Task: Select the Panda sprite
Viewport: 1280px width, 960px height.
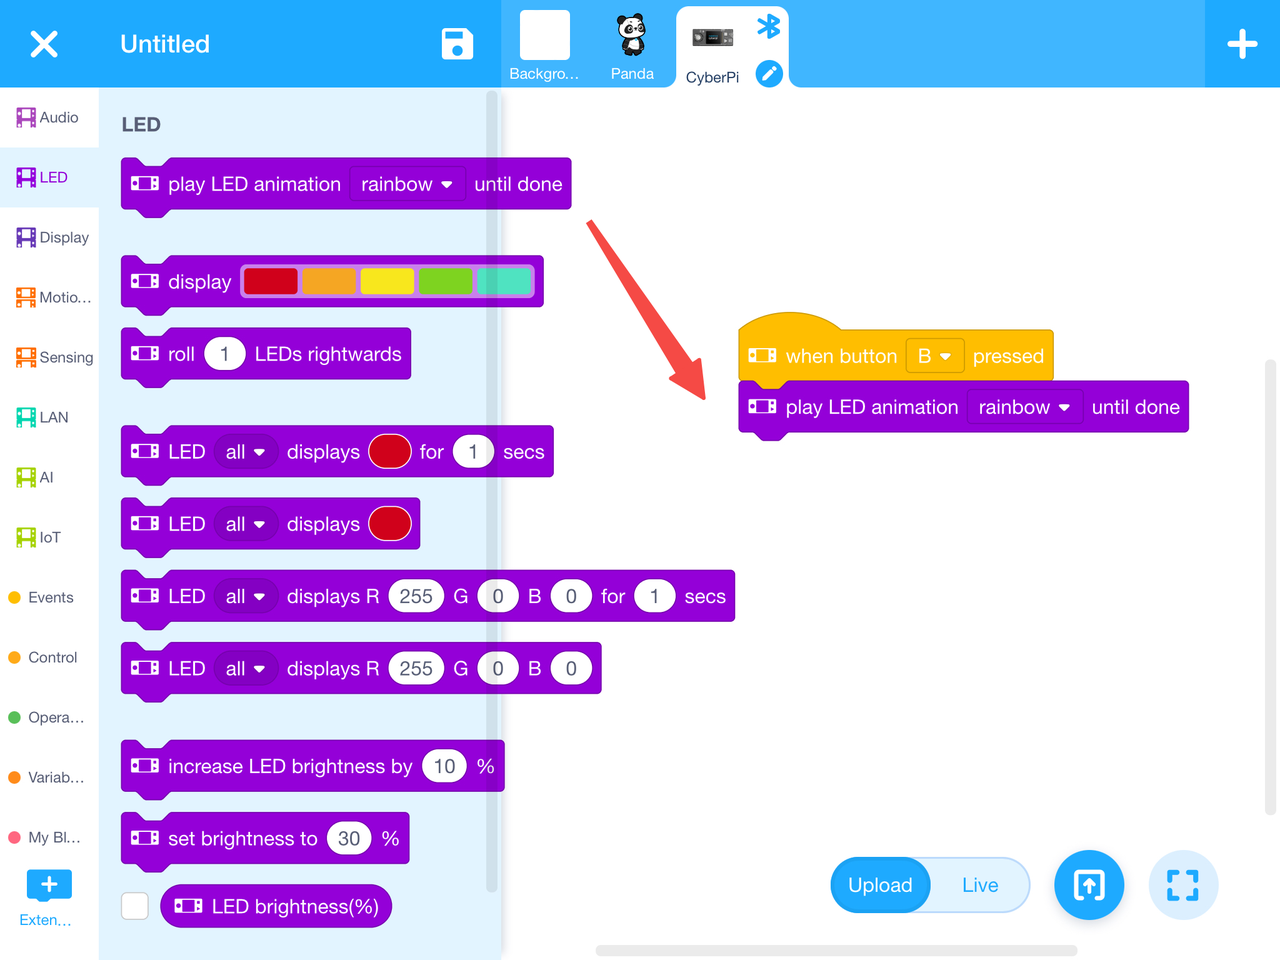Action: point(632,47)
